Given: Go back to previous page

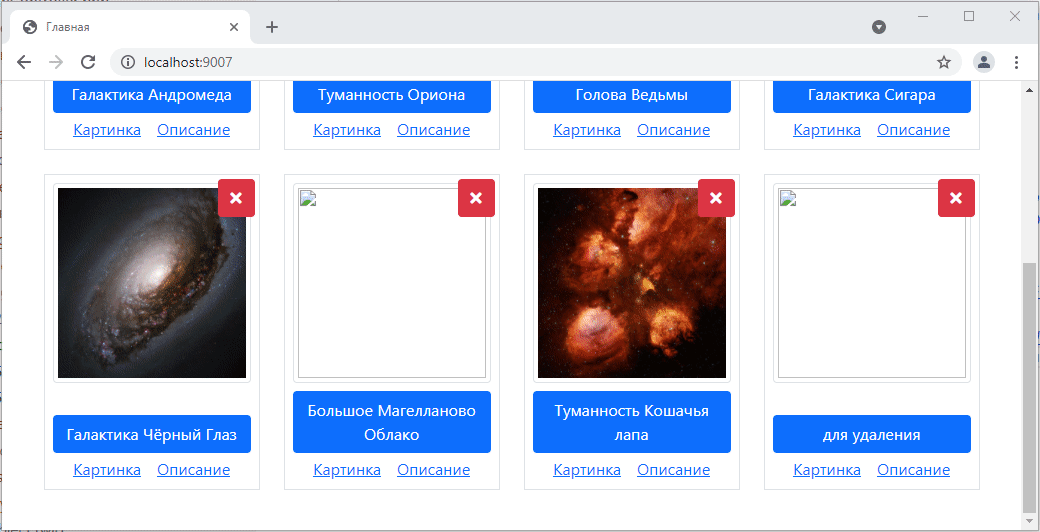Looking at the screenshot, I should [x=24, y=62].
